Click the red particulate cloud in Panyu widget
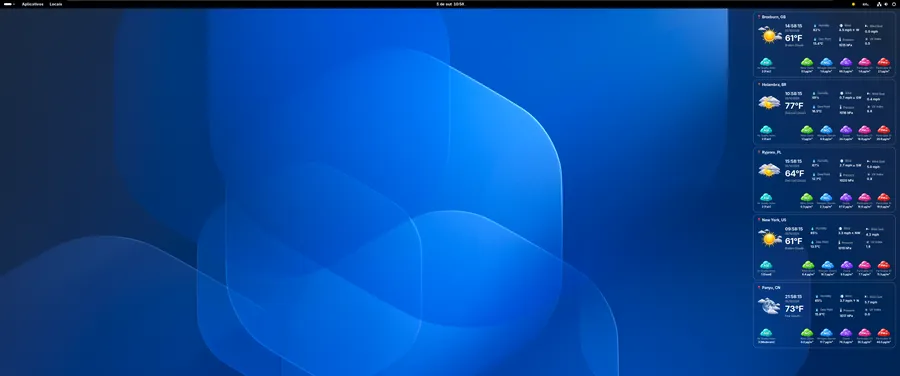 pos(884,333)
